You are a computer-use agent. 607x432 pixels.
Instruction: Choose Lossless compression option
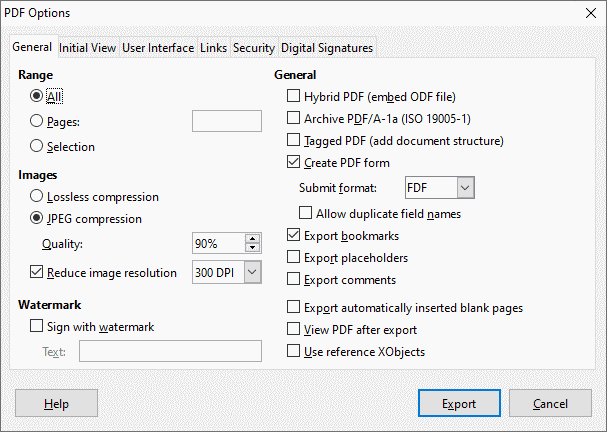pyautogui.click(x=38, y=197)
